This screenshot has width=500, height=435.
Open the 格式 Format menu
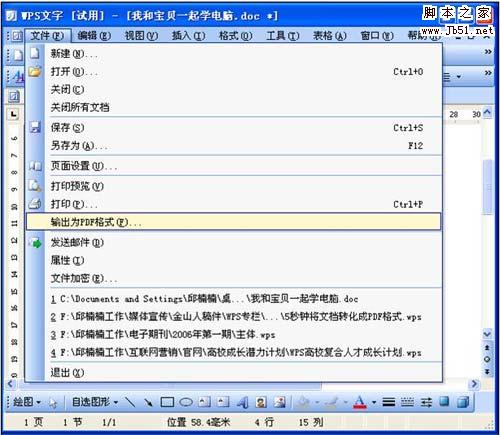coord(235,35)
